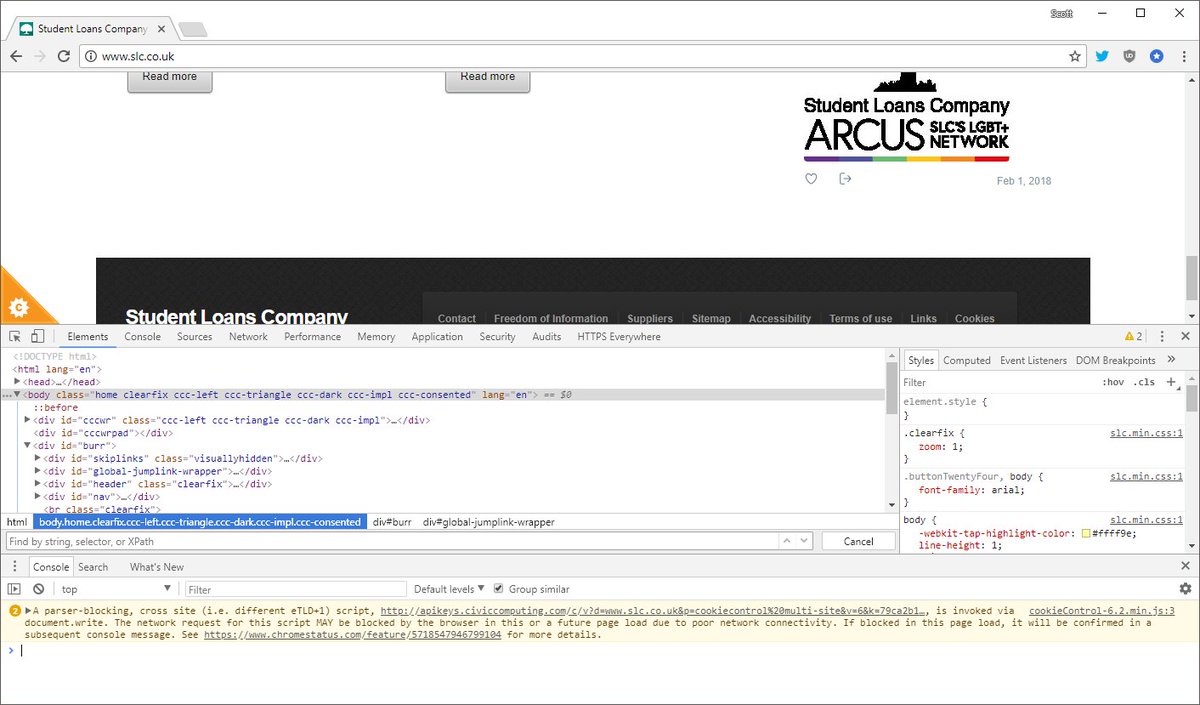Screen dimensions: 1200x705
Task: Click the browser forward arrow
Action: click(40, 57)
